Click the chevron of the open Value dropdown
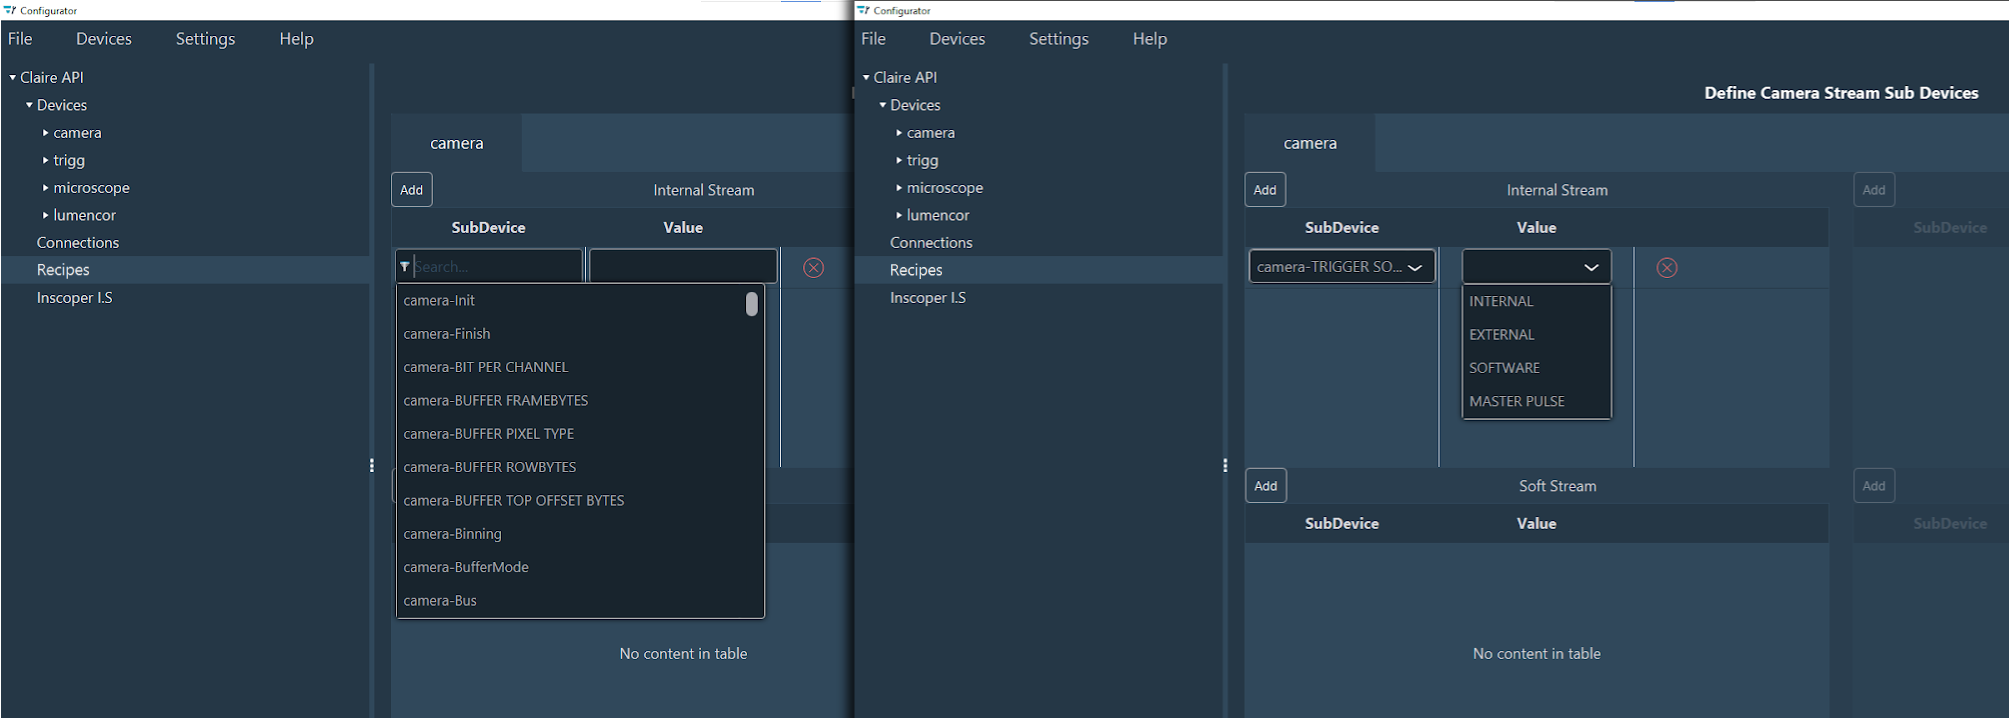The width and height of the screenshot is (2009, 718). pyautogui.click(x=1590, y=267)
